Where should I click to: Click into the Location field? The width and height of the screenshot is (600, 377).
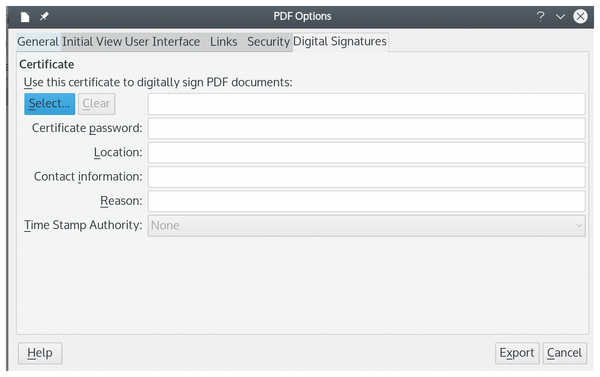(x=366, y=153)
